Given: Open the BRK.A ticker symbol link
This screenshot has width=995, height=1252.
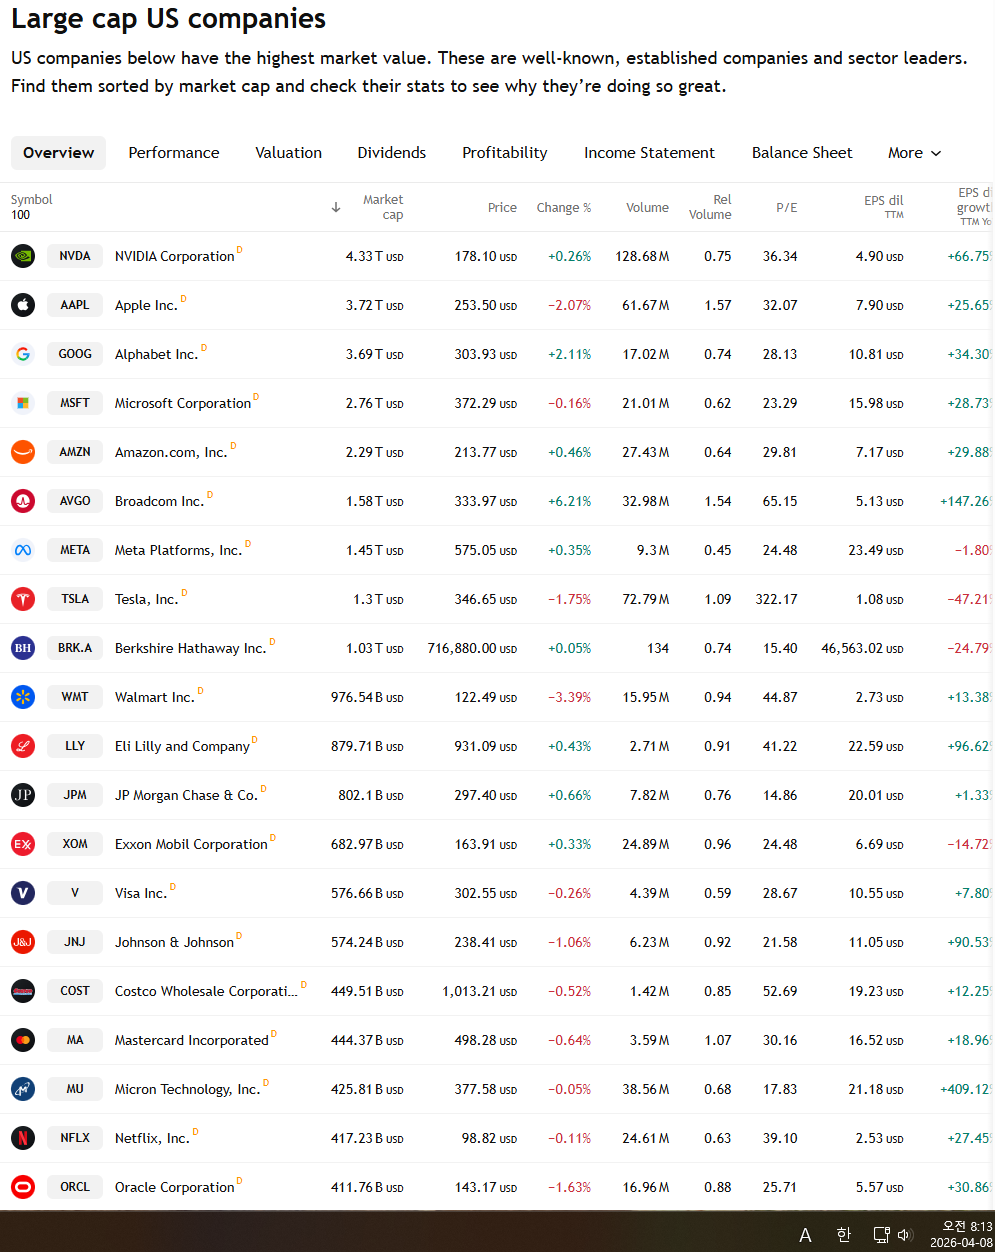Looking at the screenshot, I should point(75,648).
